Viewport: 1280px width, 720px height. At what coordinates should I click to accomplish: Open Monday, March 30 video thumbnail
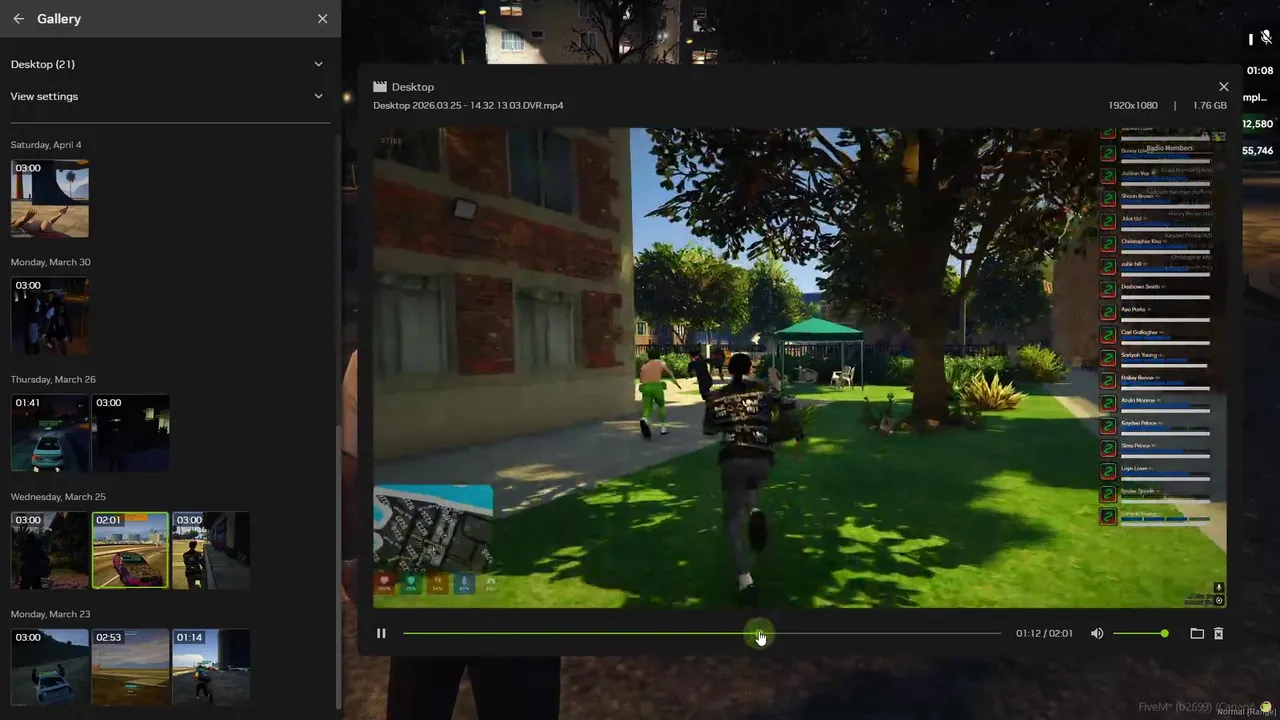click(x=50, y=315)
